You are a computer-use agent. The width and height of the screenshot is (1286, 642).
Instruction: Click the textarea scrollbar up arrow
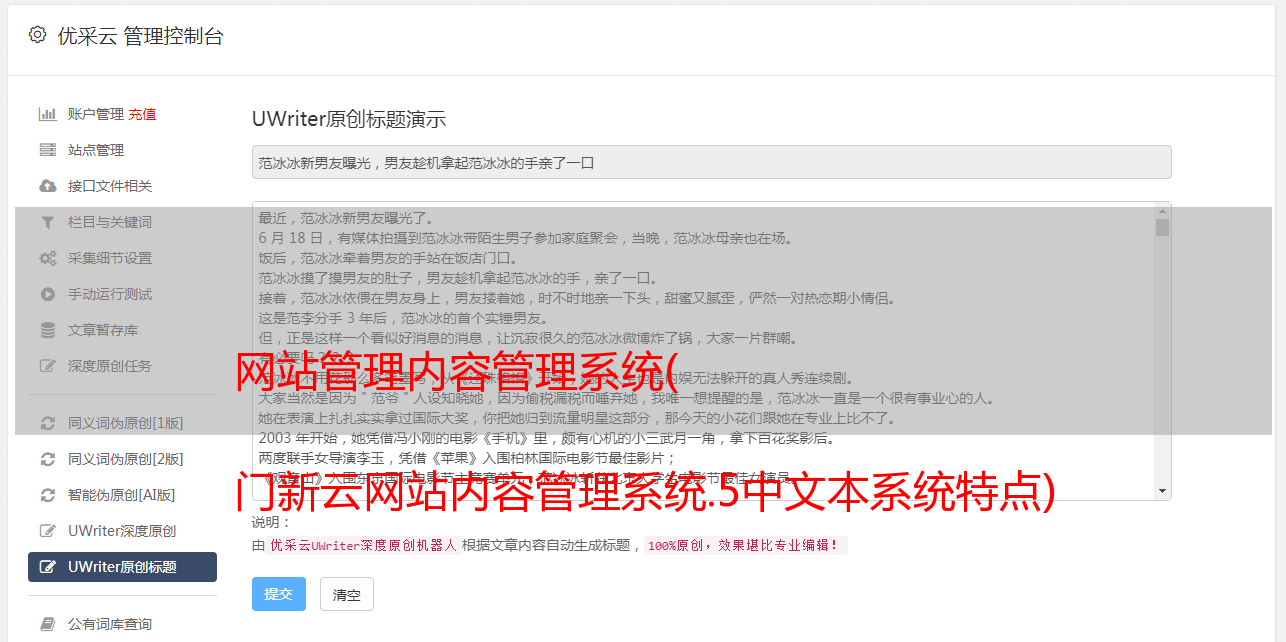1162,211
